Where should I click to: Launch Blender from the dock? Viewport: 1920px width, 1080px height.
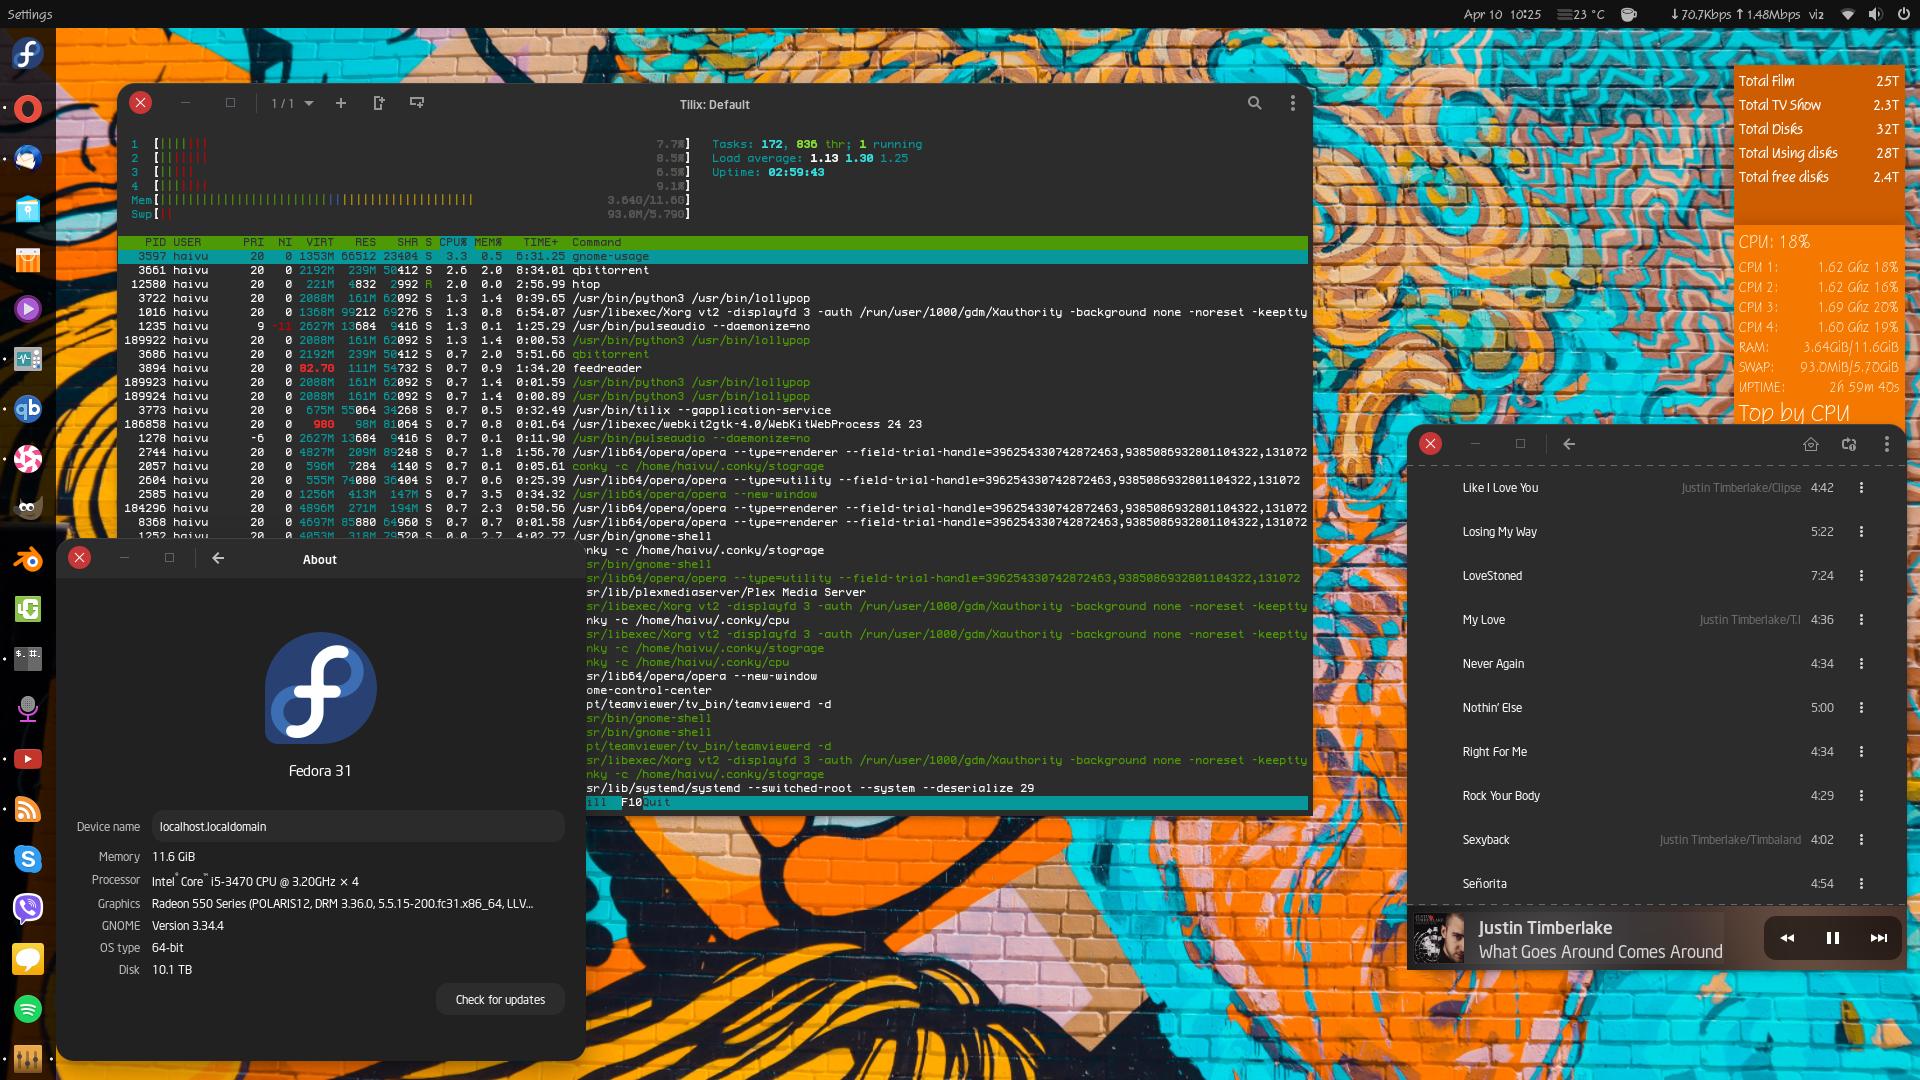(x=28, y=559)
